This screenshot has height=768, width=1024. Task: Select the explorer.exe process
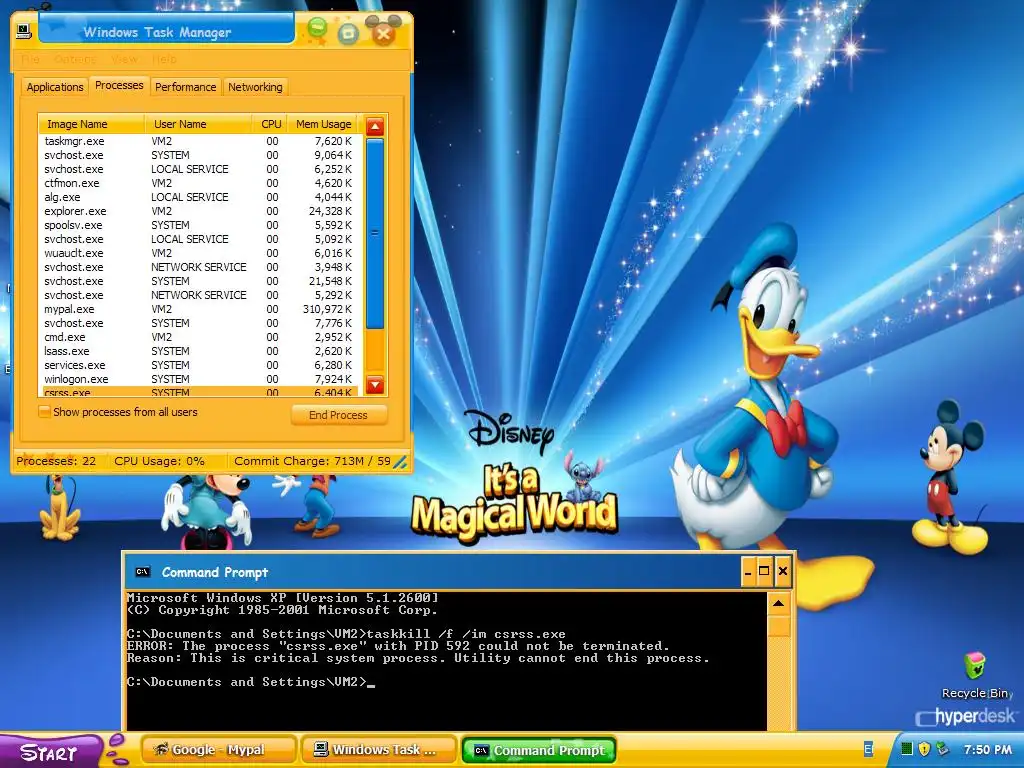point(199,212)
